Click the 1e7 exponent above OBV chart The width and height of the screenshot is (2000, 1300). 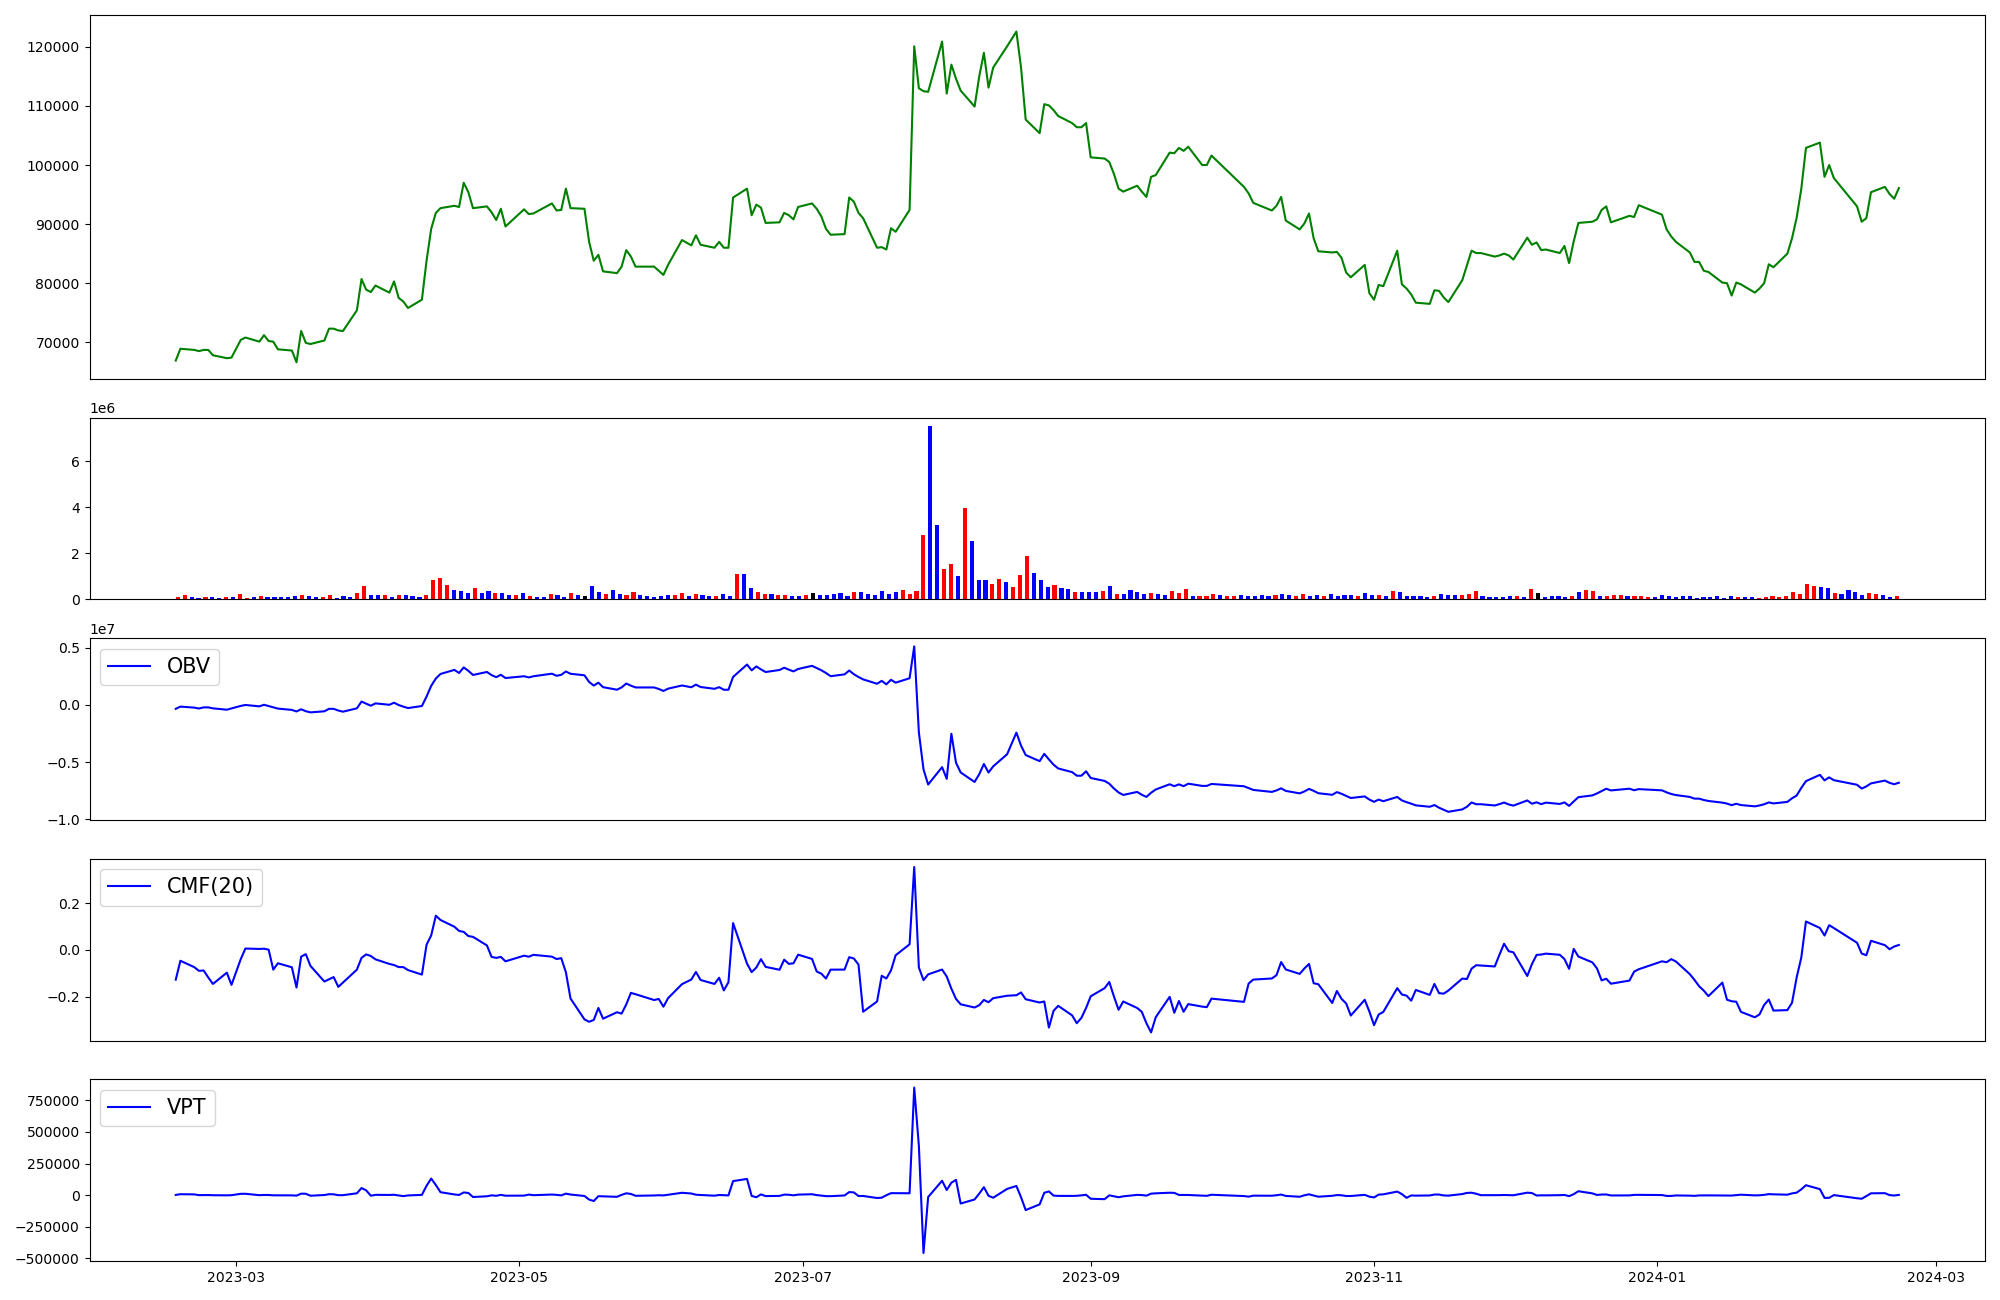102,629
